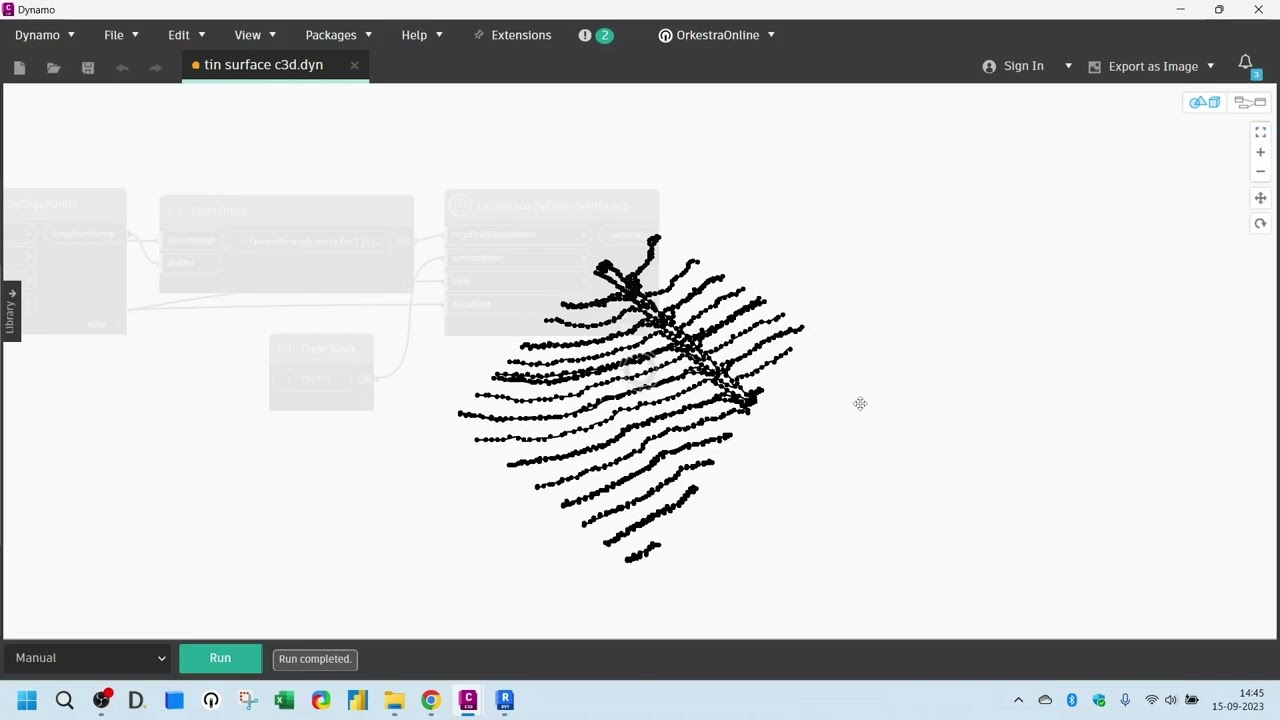Open the taskbar clock and date

(1239, 700)
